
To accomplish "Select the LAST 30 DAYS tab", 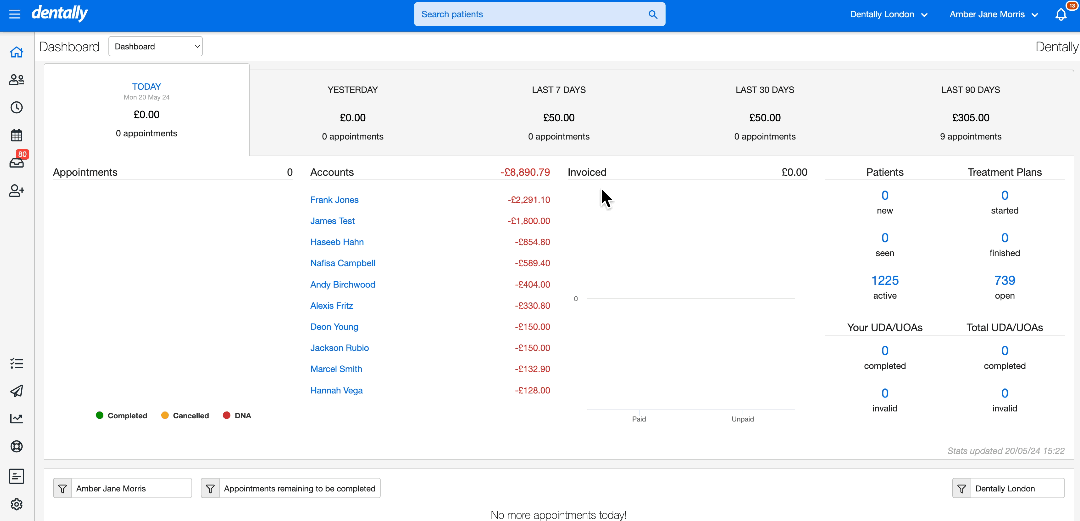I will point(765,112).
